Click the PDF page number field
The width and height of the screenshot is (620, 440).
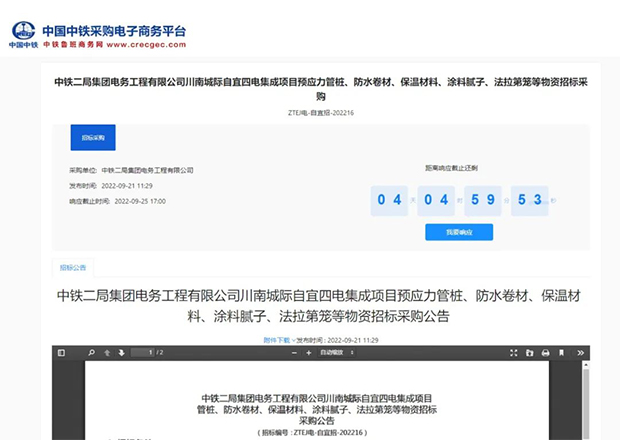point(142,353)
